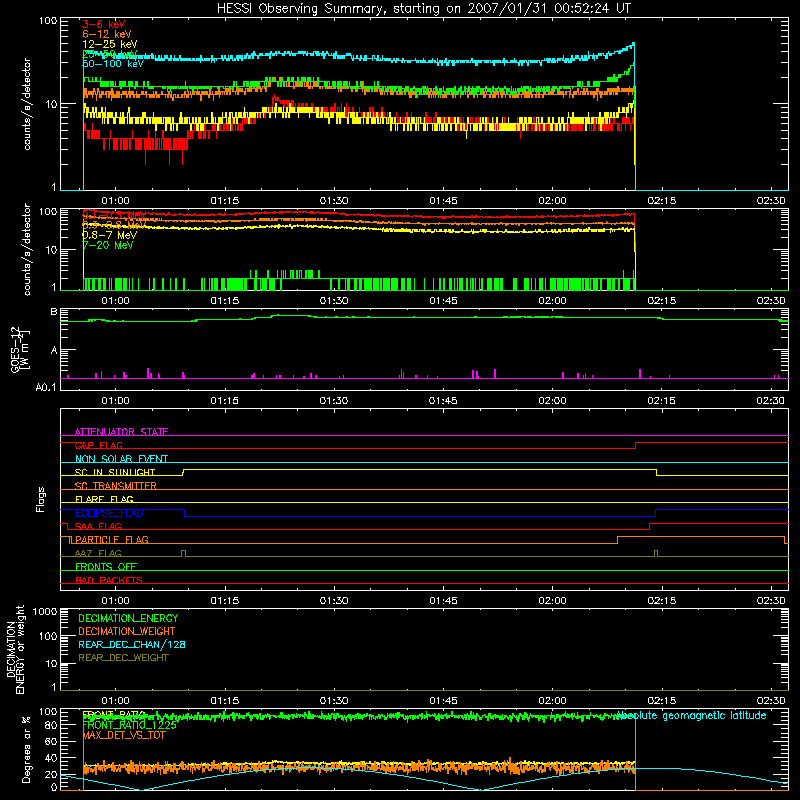Click the Absolute geomagnetic latitude label
Image resolution: width=800 pixels, height=800 pixels.
click(691, 715)
